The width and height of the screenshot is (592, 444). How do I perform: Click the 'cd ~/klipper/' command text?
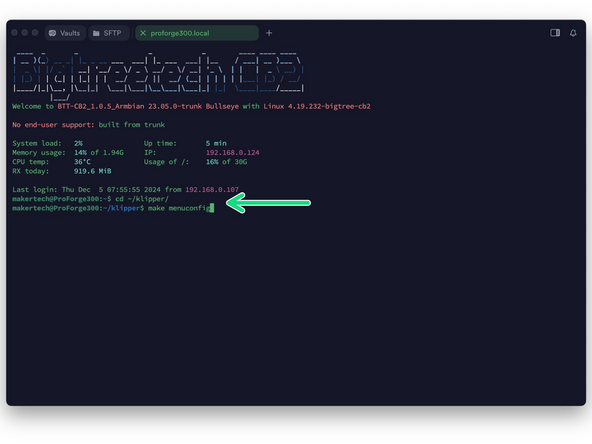click(x=142, y=199)
